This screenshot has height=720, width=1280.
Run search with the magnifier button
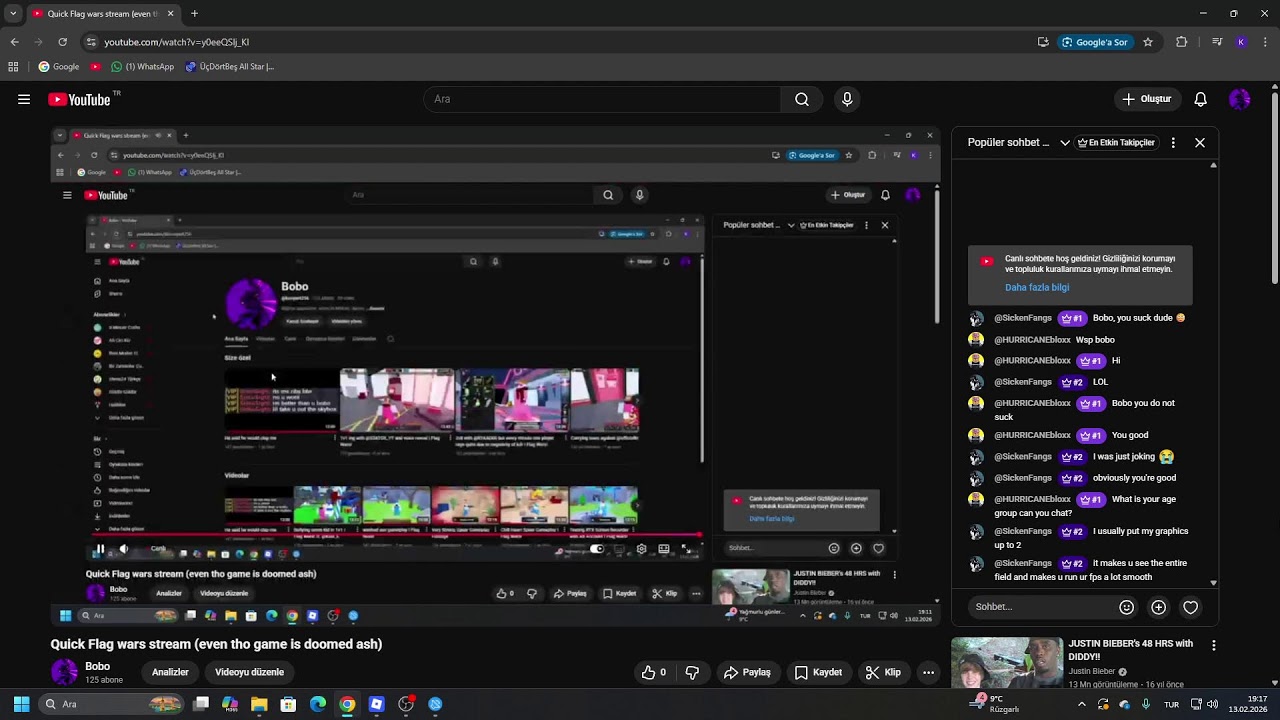(802, 99)
